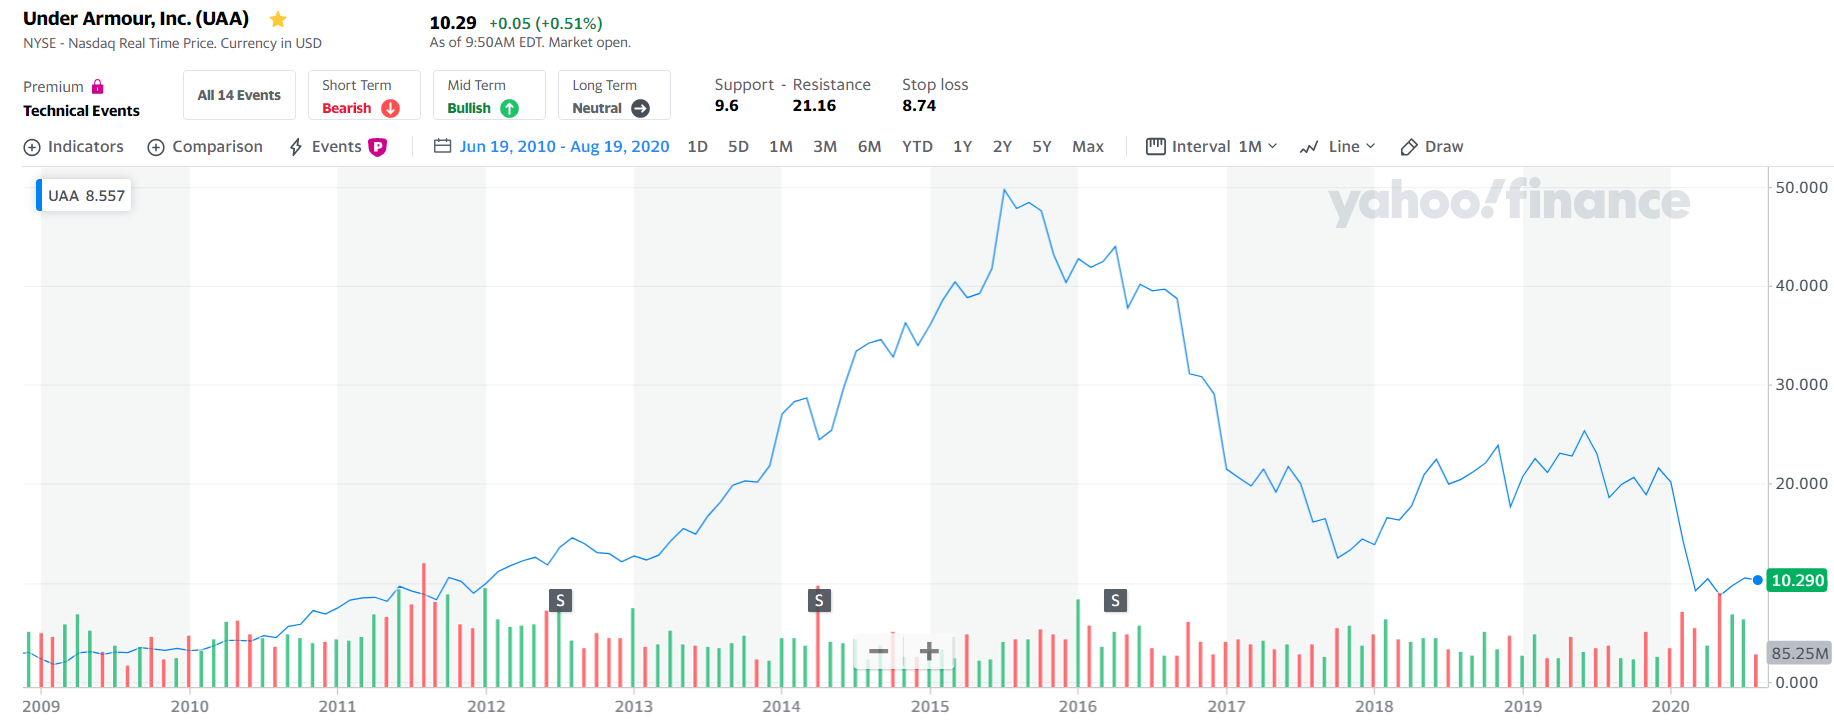Toggle chart Events display
The width and height of the screenshot is (1834, 723).
[x=337, y=147]
